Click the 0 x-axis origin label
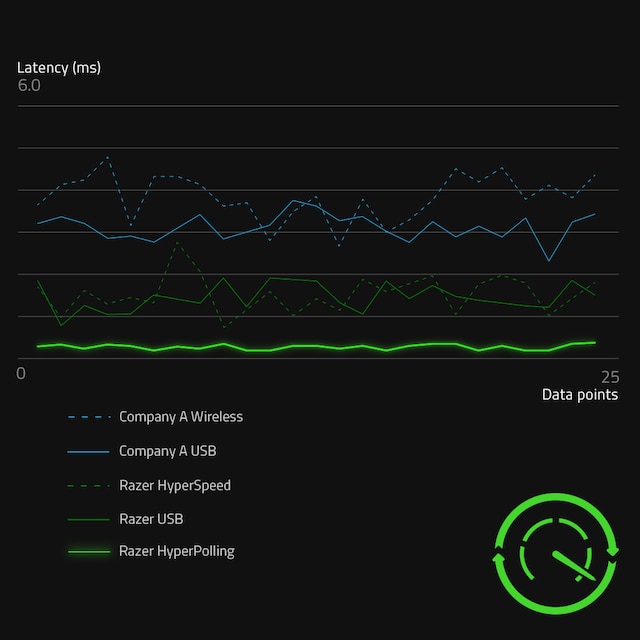This screenshot has height=640, width=640. pyautogui.click(x=21, y=374)
